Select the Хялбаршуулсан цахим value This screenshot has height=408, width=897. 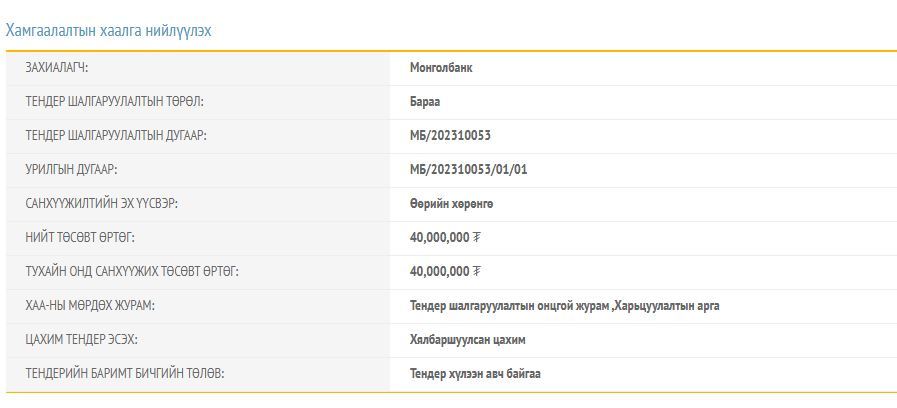(467, 340)
